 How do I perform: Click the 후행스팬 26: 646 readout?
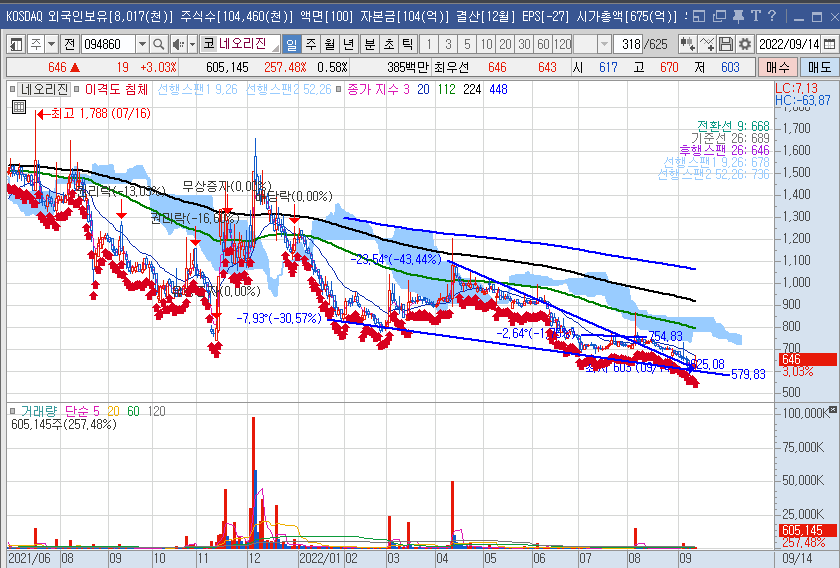(724, 150)
